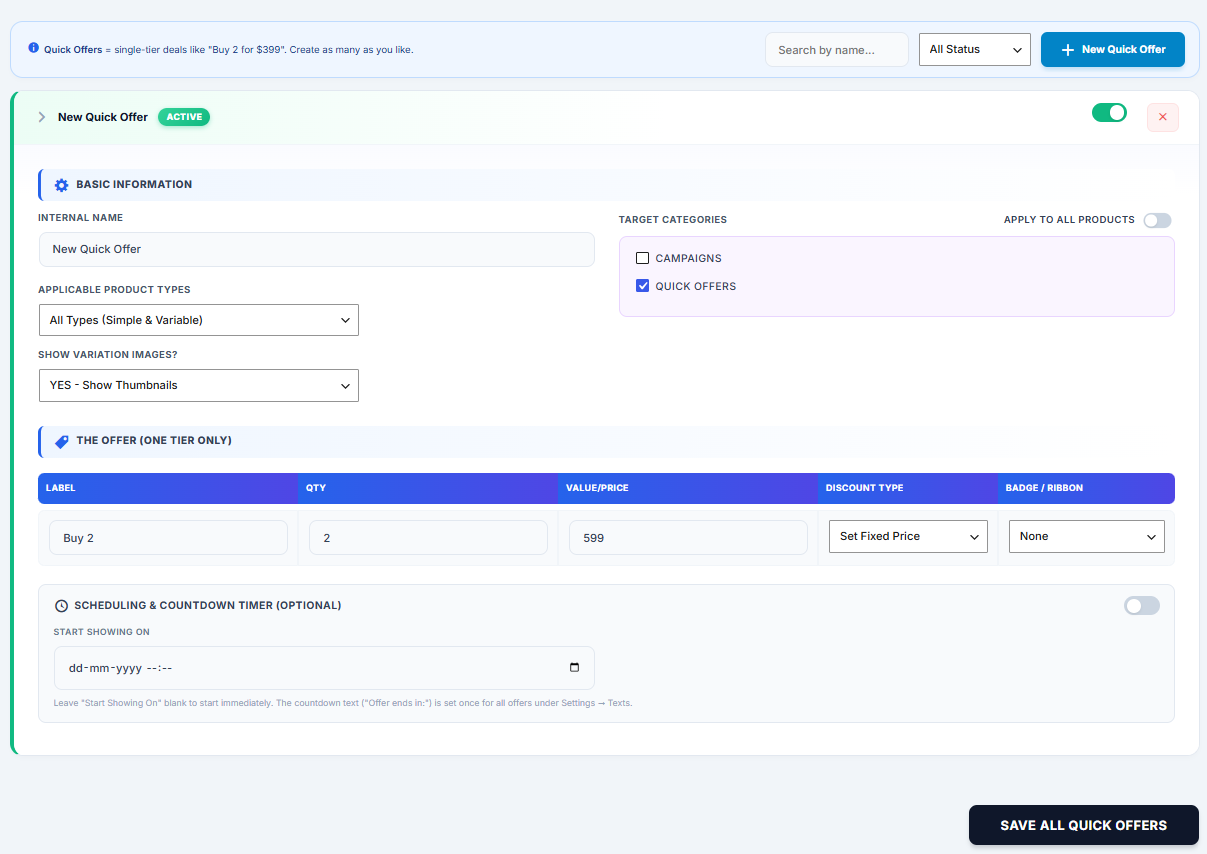Click the Internal Name input field

click(x=317, y=249)
